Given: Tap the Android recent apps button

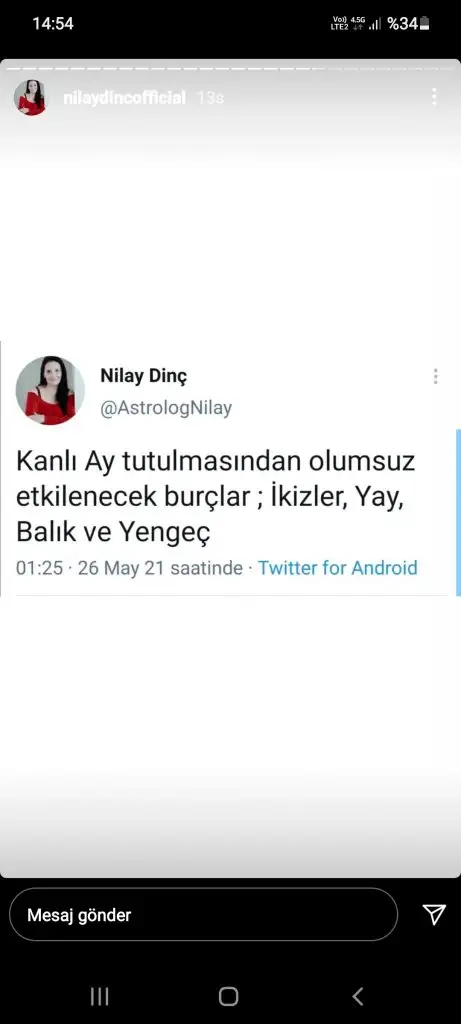Looking at the screenshot, I should (99, 996).
